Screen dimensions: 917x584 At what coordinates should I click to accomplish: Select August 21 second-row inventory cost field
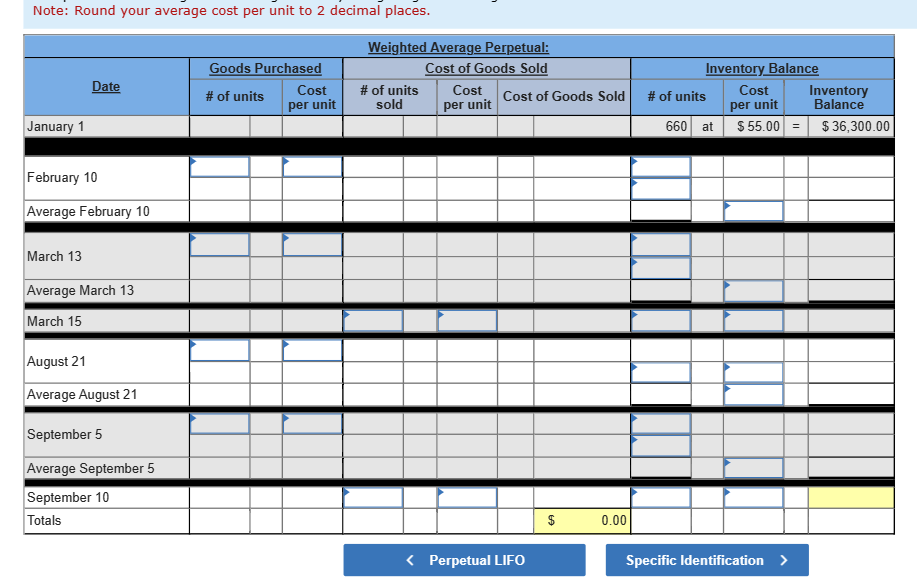[753, 372]
